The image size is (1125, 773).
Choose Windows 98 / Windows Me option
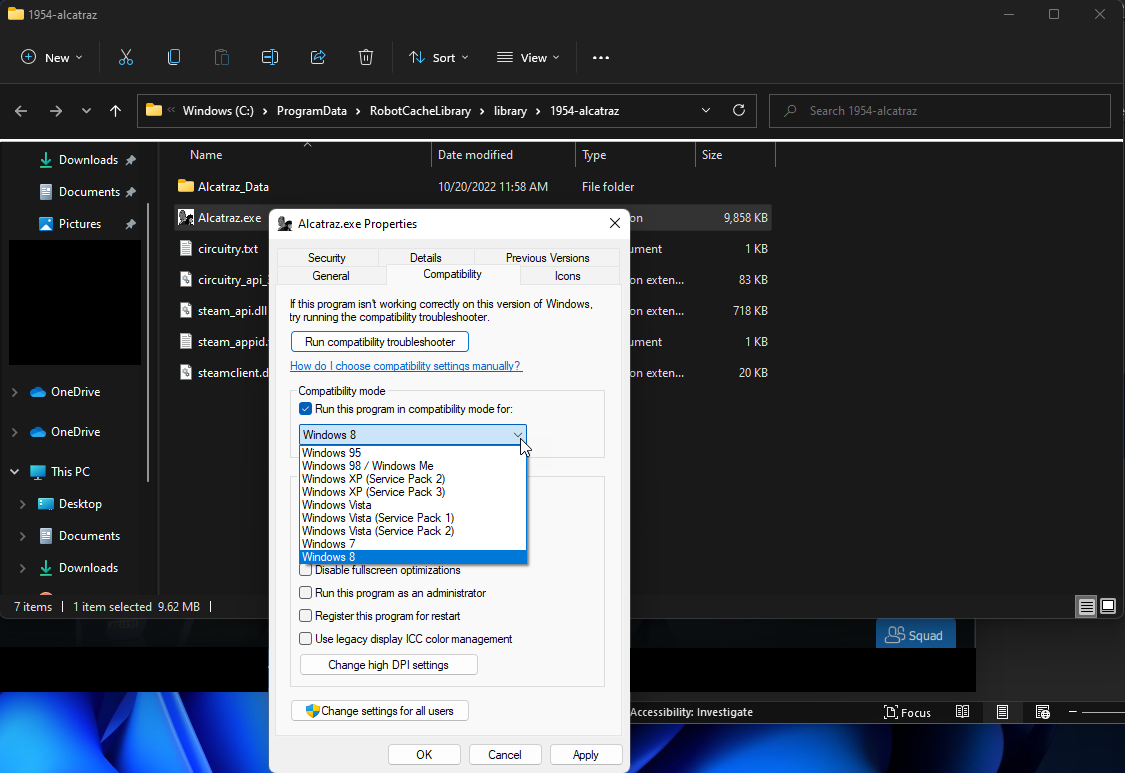(x=413, y=466)
